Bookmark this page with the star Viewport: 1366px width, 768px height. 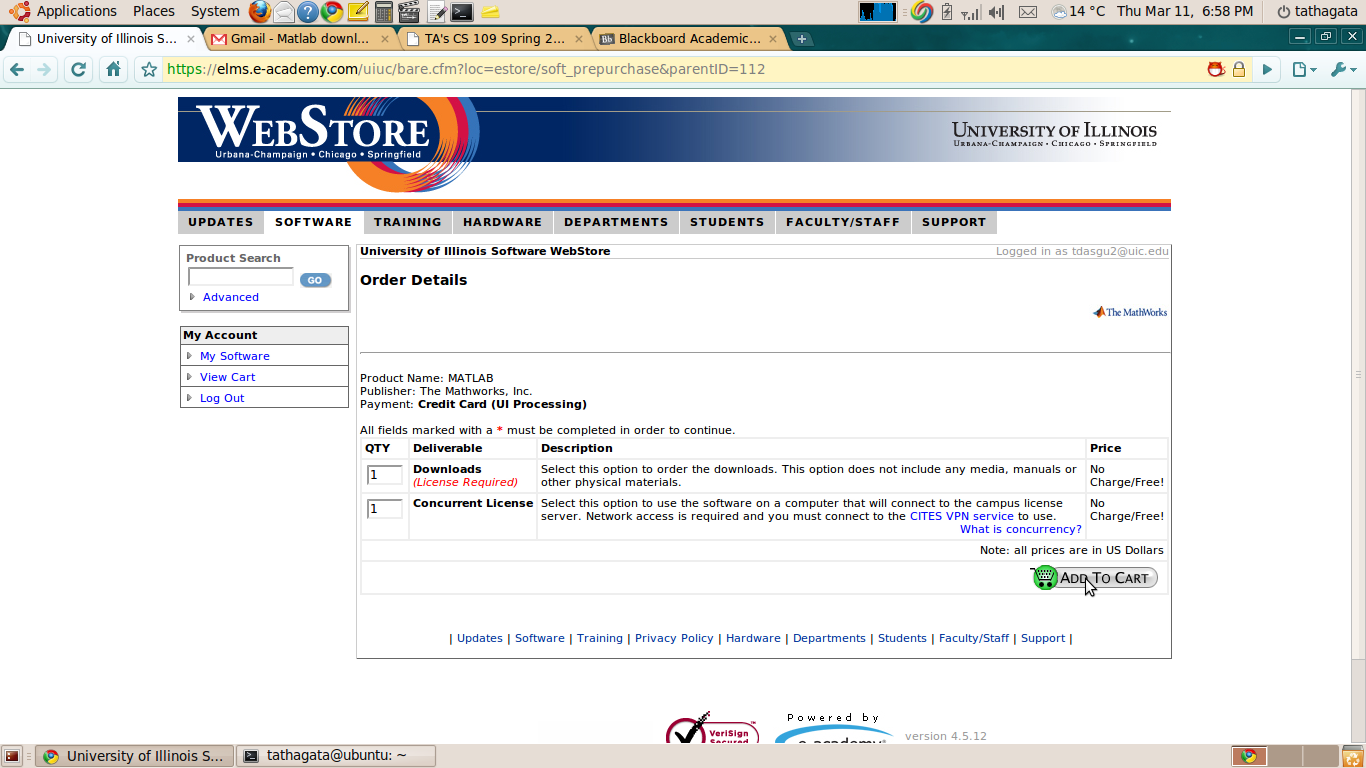(149, 69)
